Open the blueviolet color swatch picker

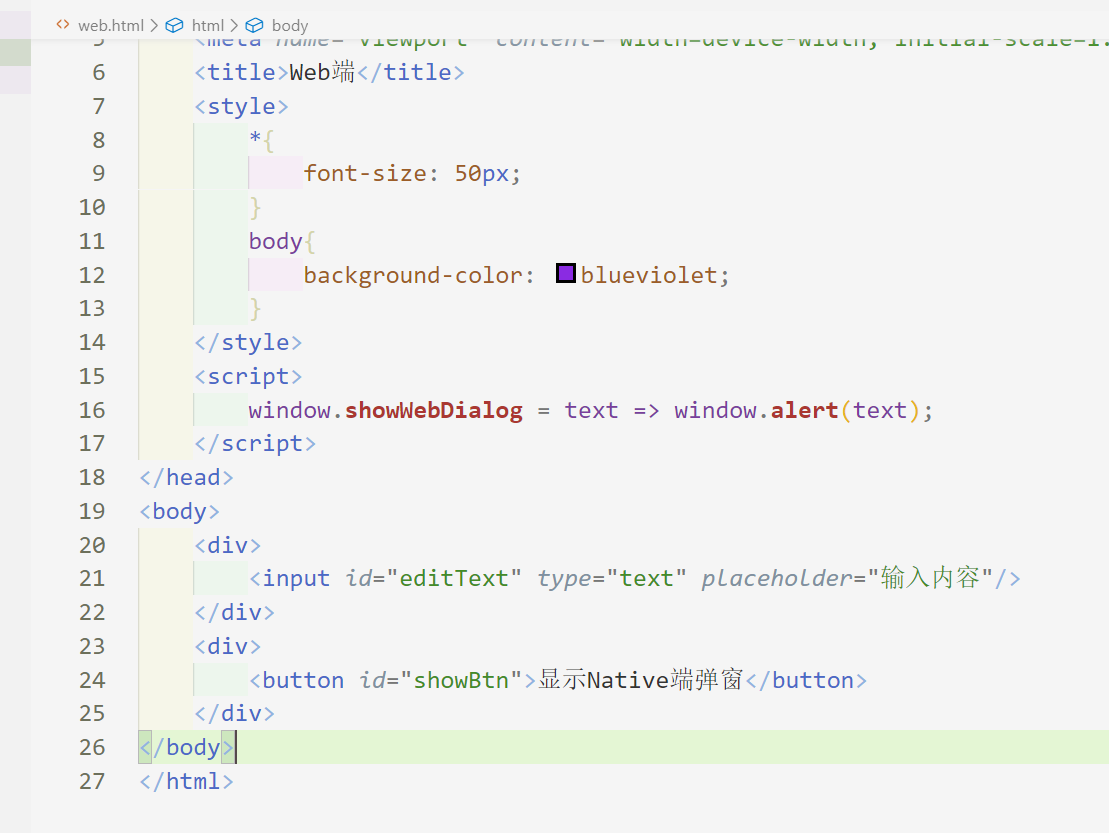(x=565, y=273)
